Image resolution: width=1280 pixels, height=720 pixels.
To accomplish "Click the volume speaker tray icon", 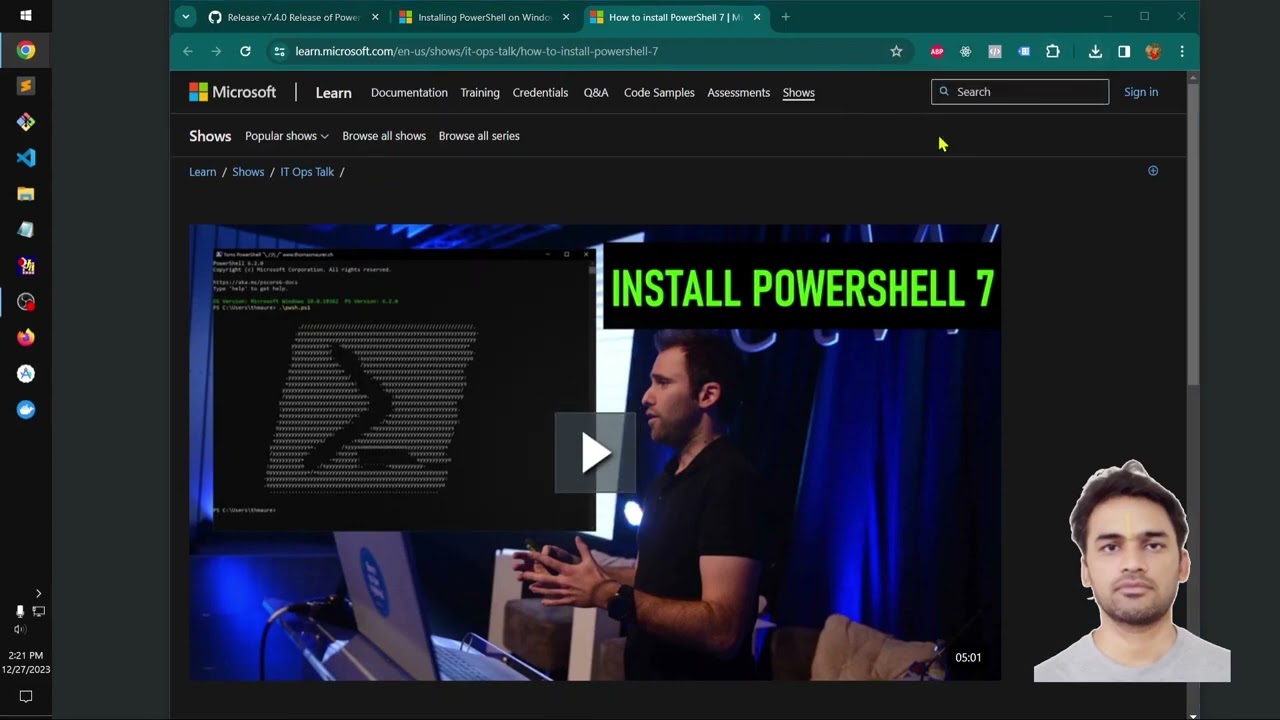I will point(19,629).
